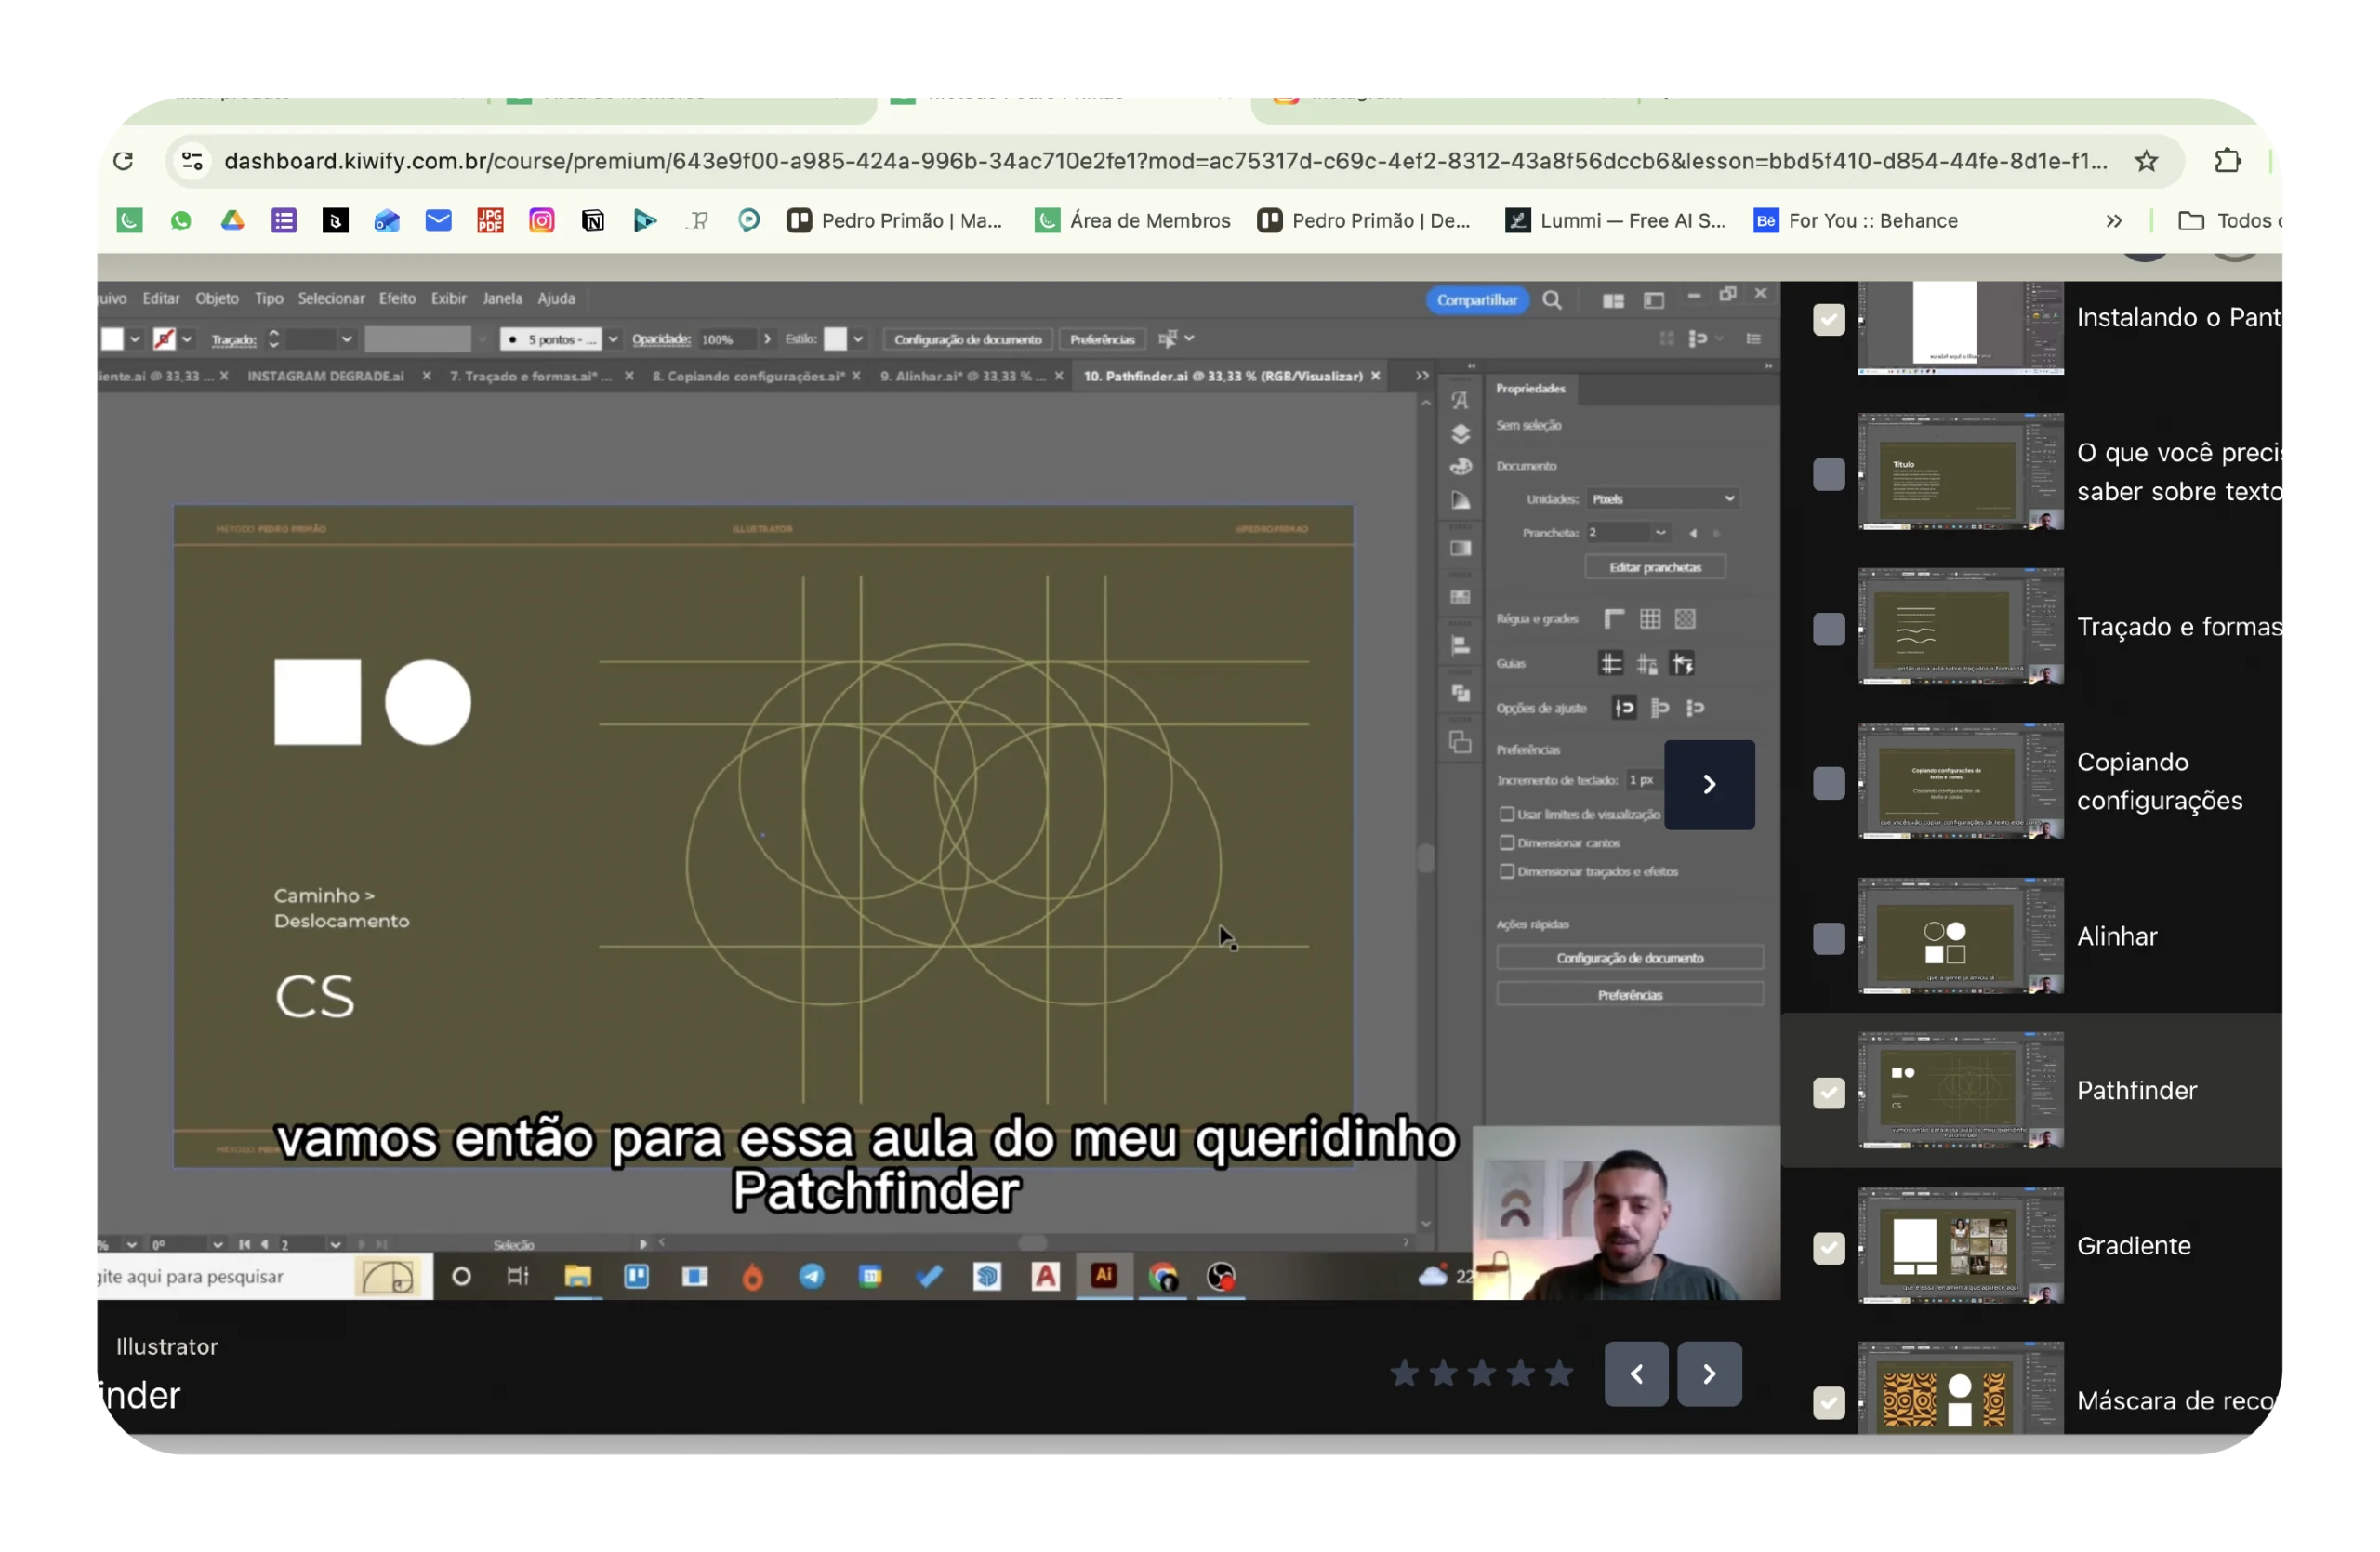Screen dimensions: 2380x1552
Task: Click the Illustrator Ai icon in Windows taskbar
Action: point(1104,1276)
